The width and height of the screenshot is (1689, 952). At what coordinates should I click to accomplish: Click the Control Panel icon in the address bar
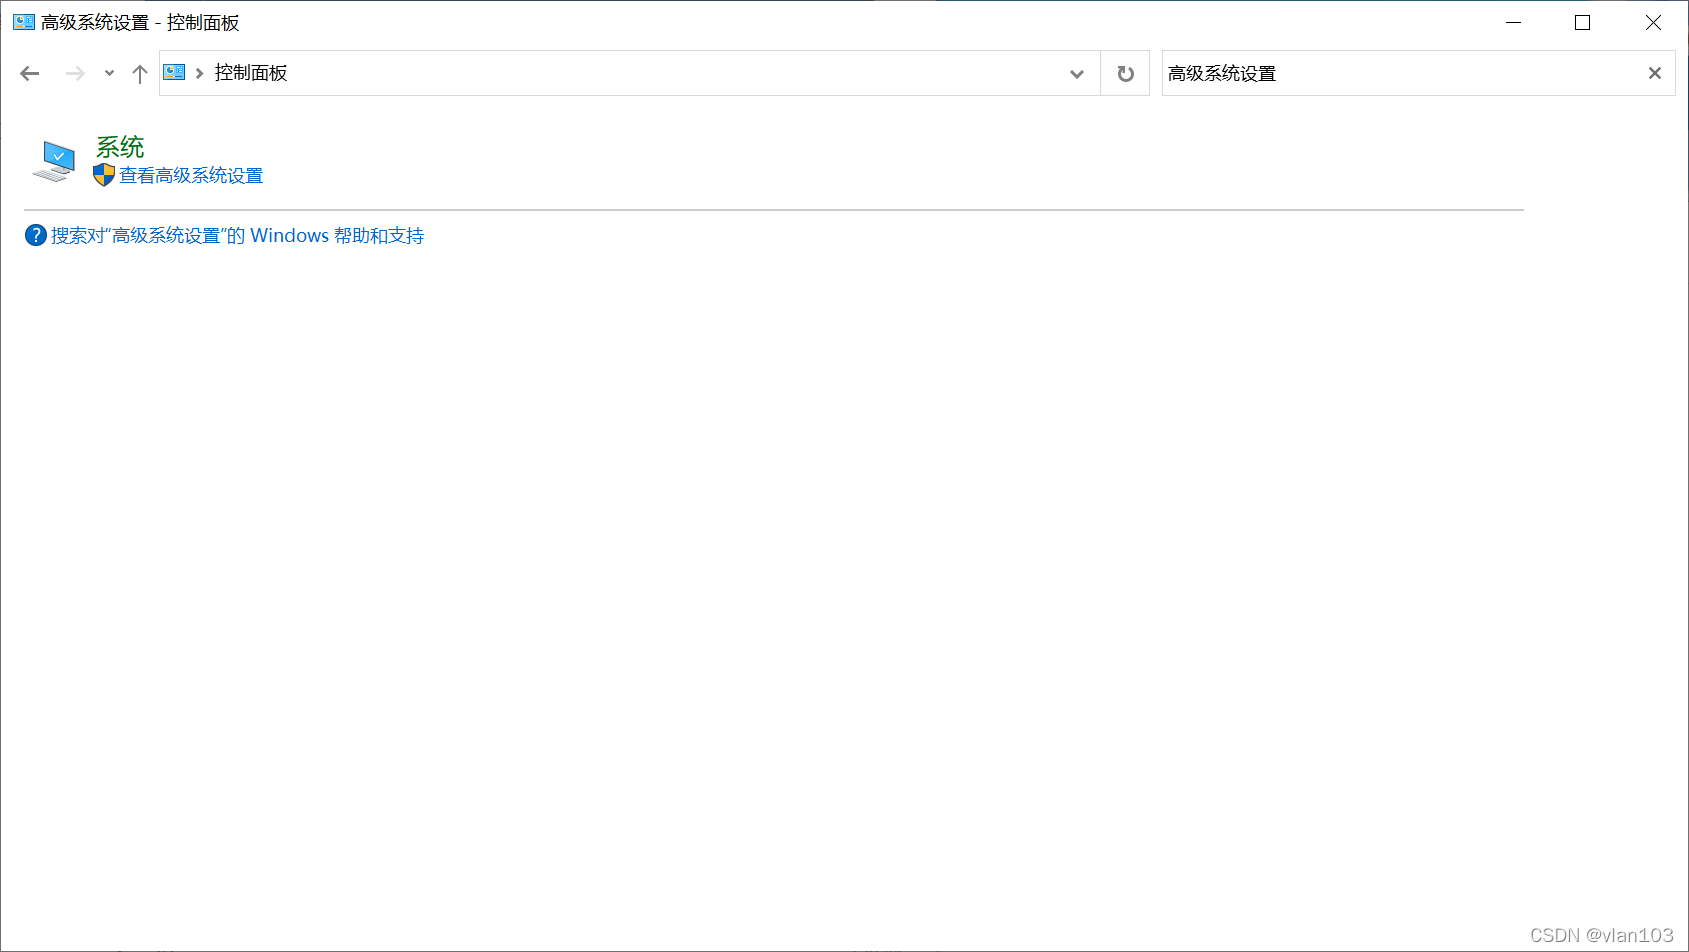[174, 73]
